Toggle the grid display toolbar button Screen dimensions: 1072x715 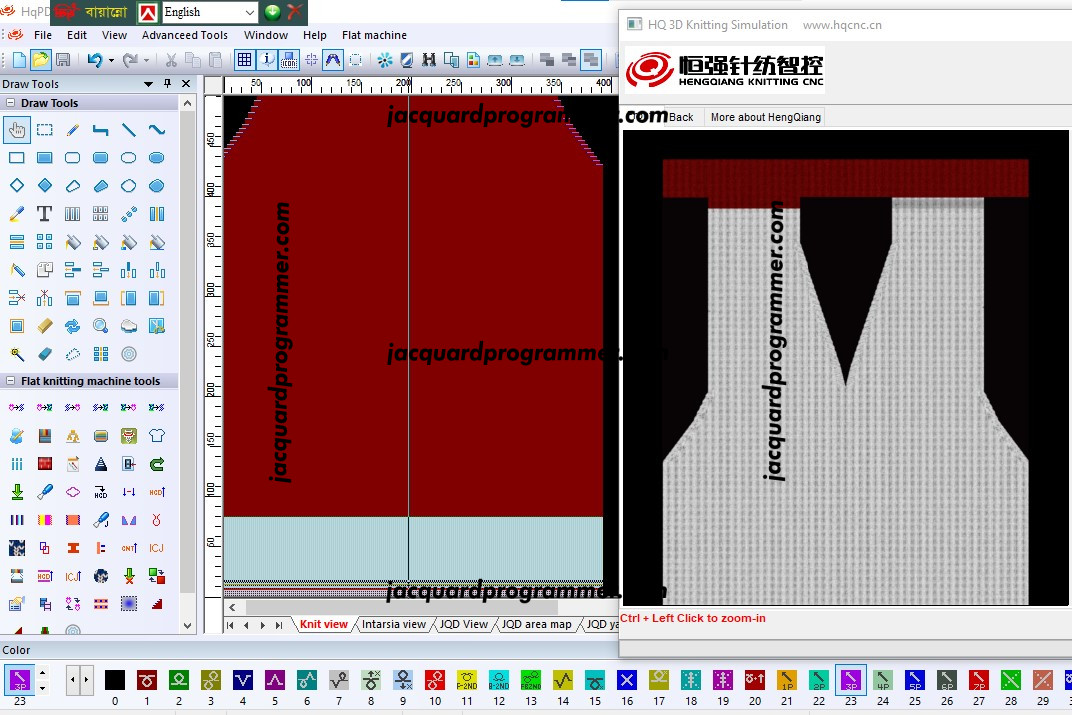tap(244, 60)
